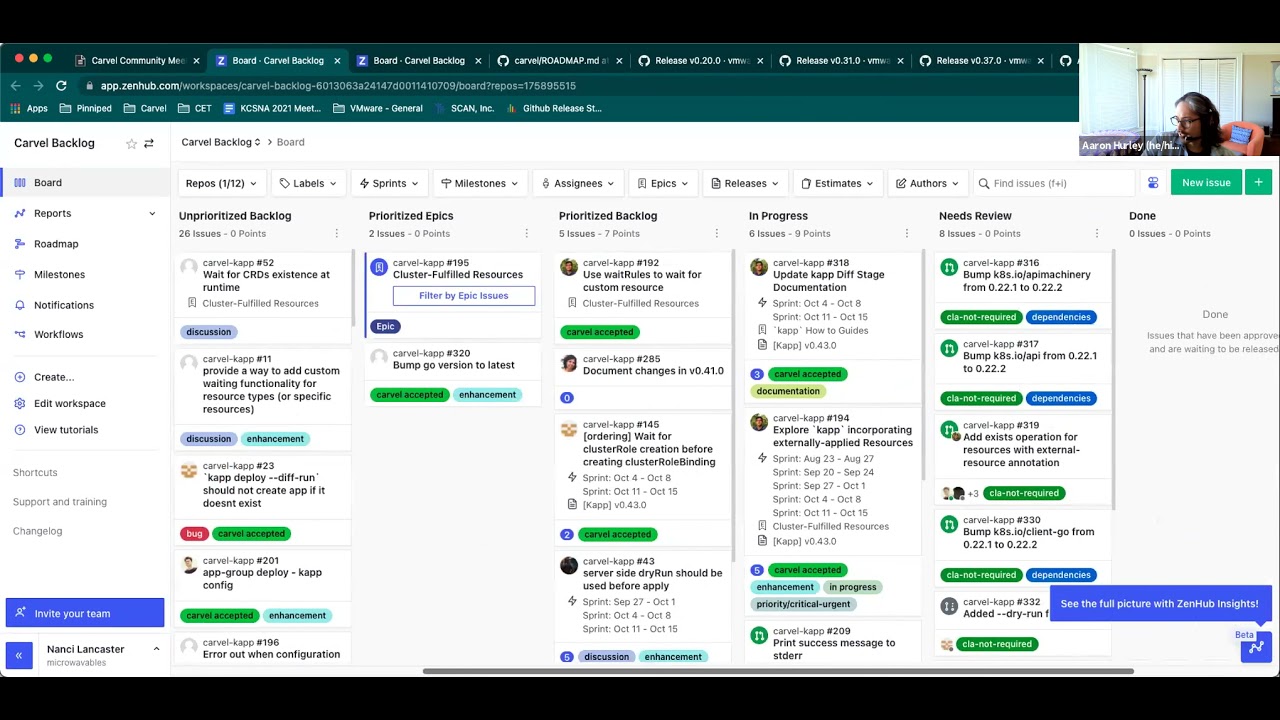The width and height of the screenshot is (1280, 720).
Task: Open Support and training link
Action: pos(60,502)
